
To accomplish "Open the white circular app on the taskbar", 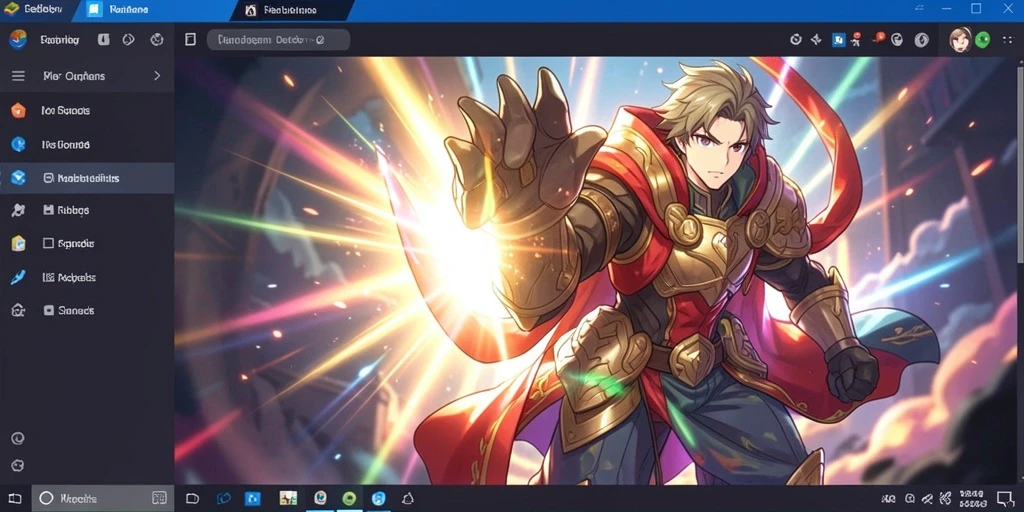I will pos(320,498).
